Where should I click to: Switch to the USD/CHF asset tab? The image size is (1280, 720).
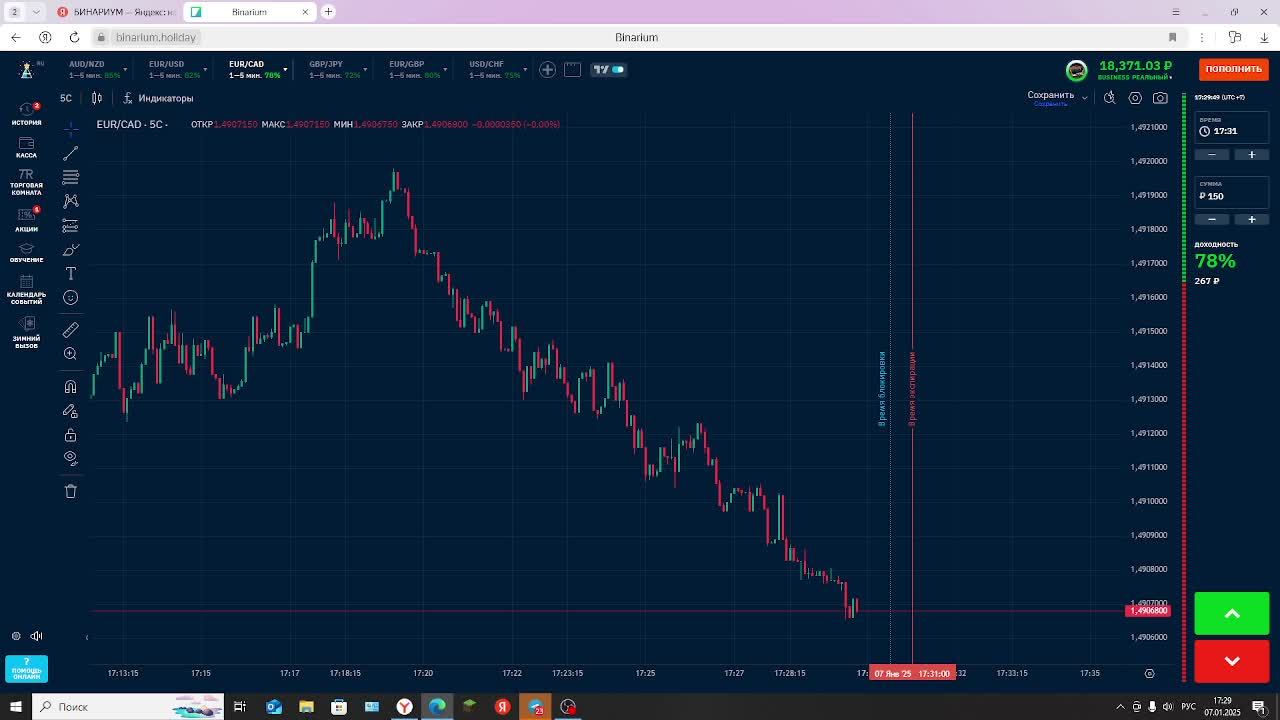pos(494,69)
